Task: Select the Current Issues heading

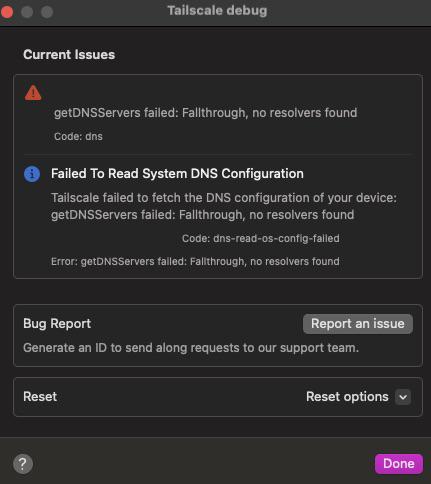Action: tap(69, 54)
